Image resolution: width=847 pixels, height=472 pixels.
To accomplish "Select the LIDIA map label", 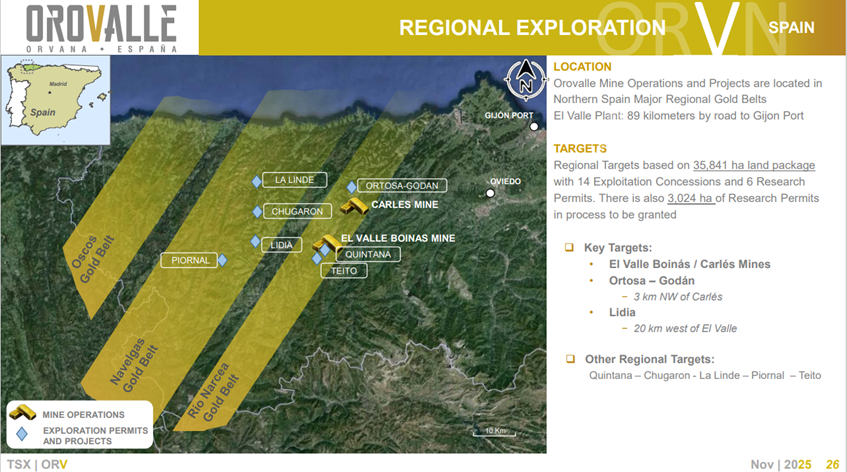I will [x=281, y=245].
